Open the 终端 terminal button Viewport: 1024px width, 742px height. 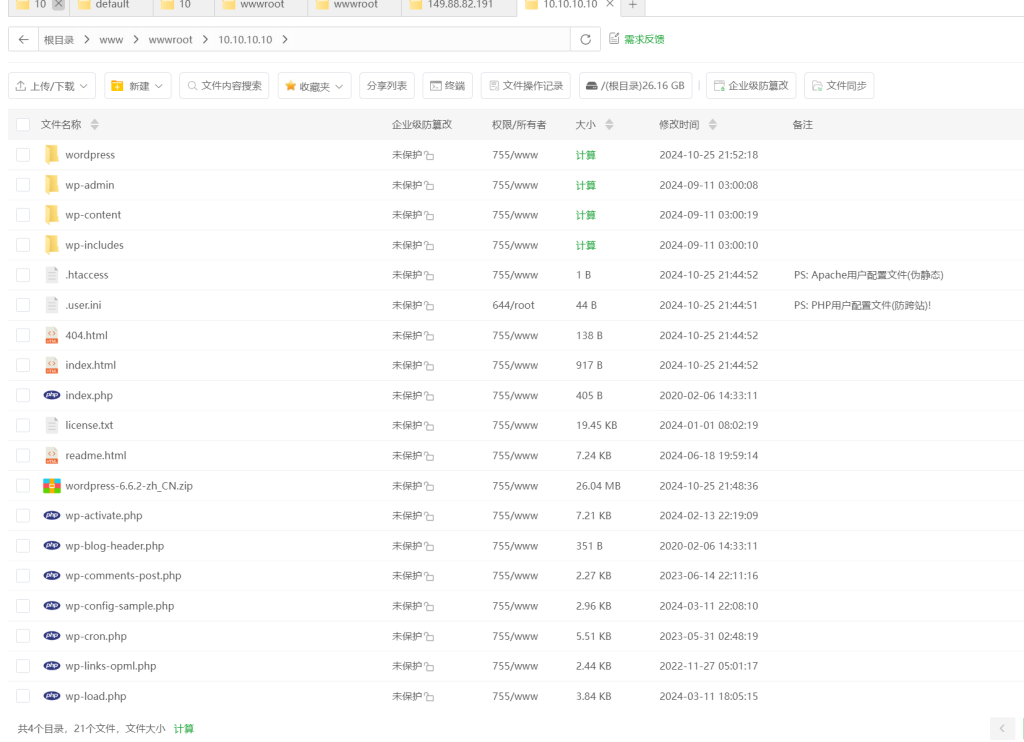coord(447,86)
